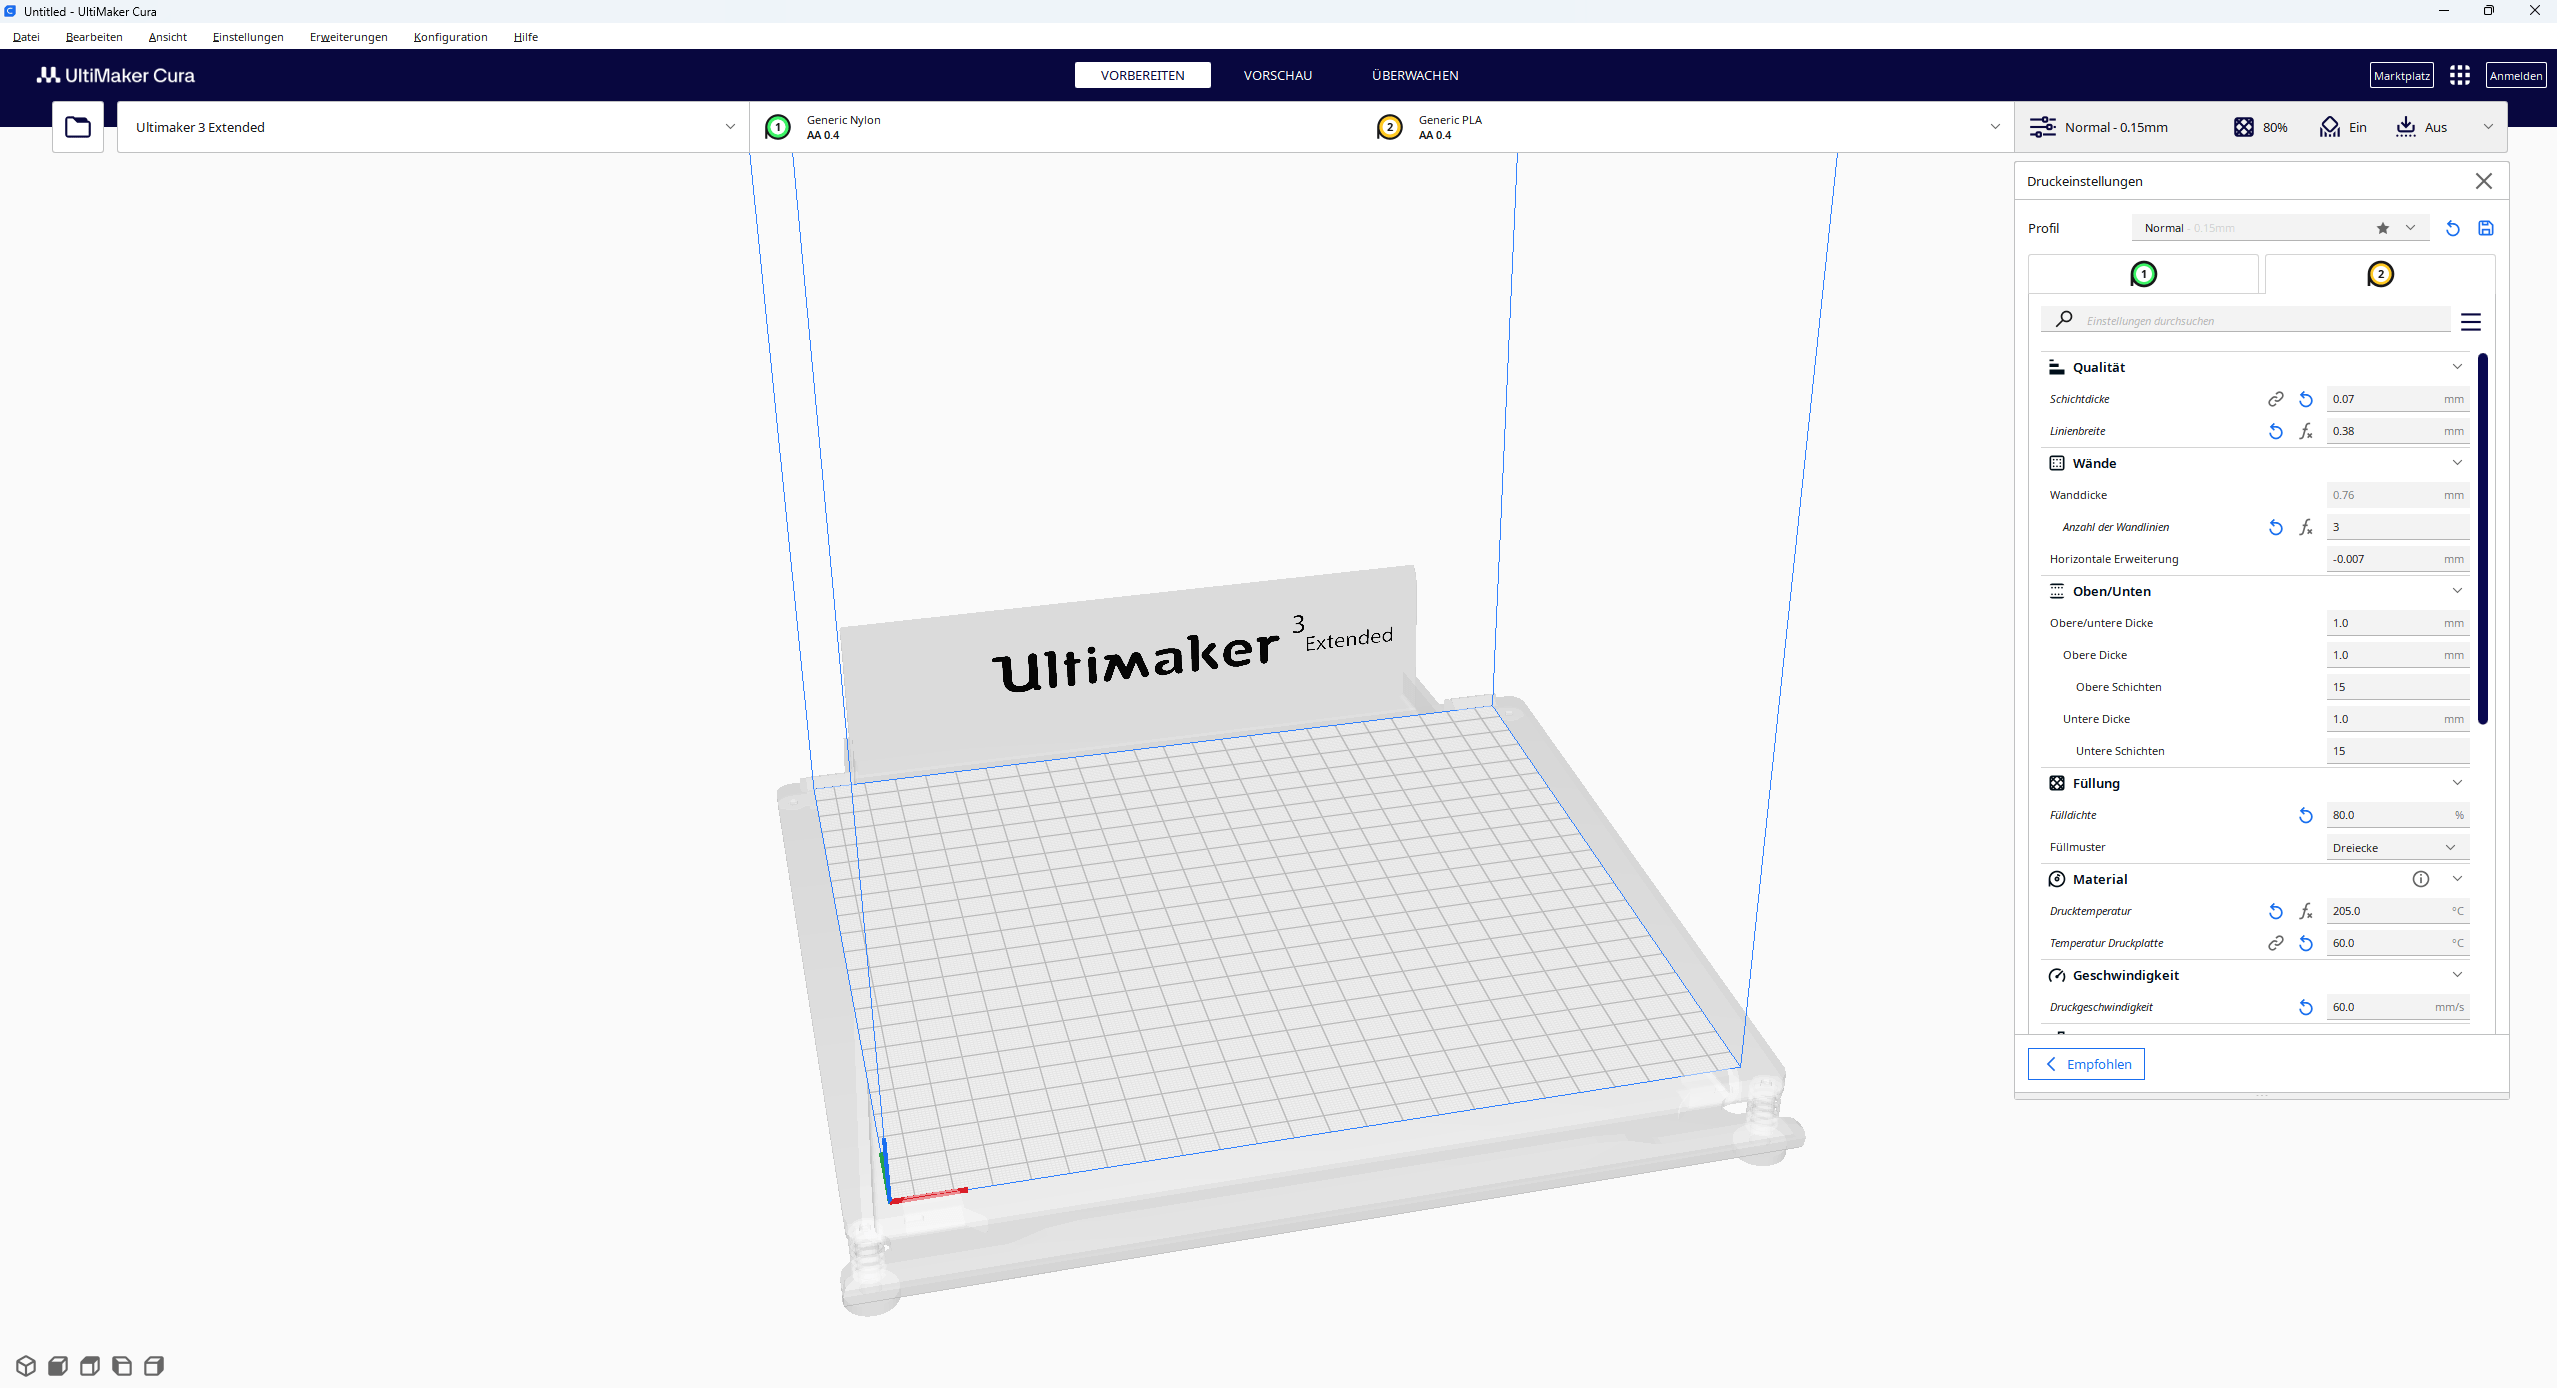The width and height of the screenshot is (2557, 1388).
Task: Switch to extruder 2 settings tab
Action: [2380, 274]
